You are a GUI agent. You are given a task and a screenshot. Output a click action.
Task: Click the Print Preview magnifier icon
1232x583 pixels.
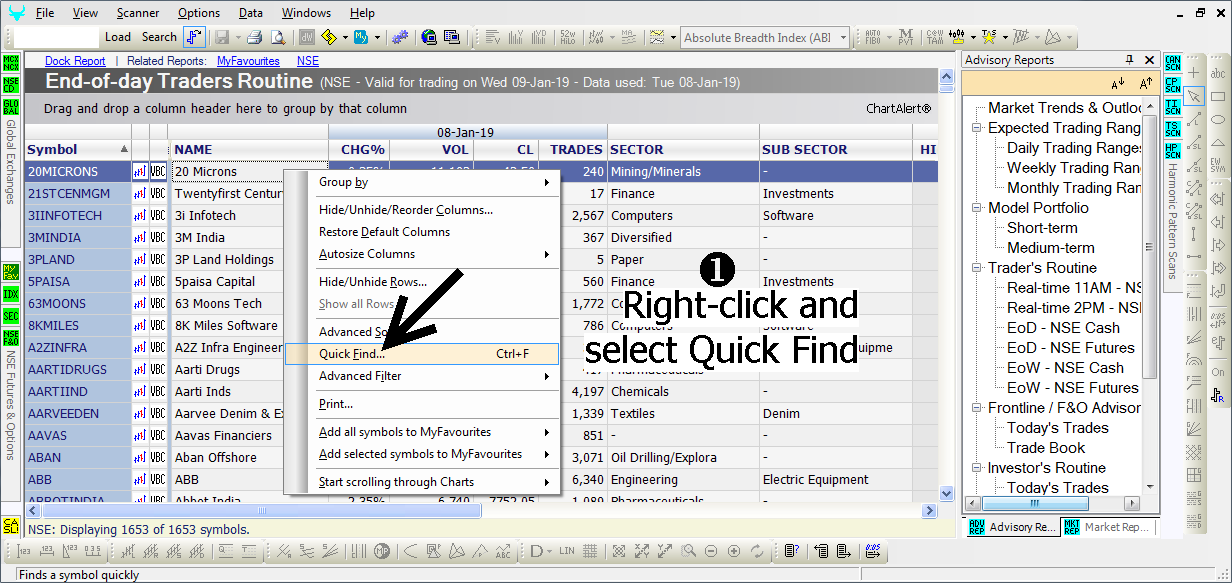click(x=278, y=37)
